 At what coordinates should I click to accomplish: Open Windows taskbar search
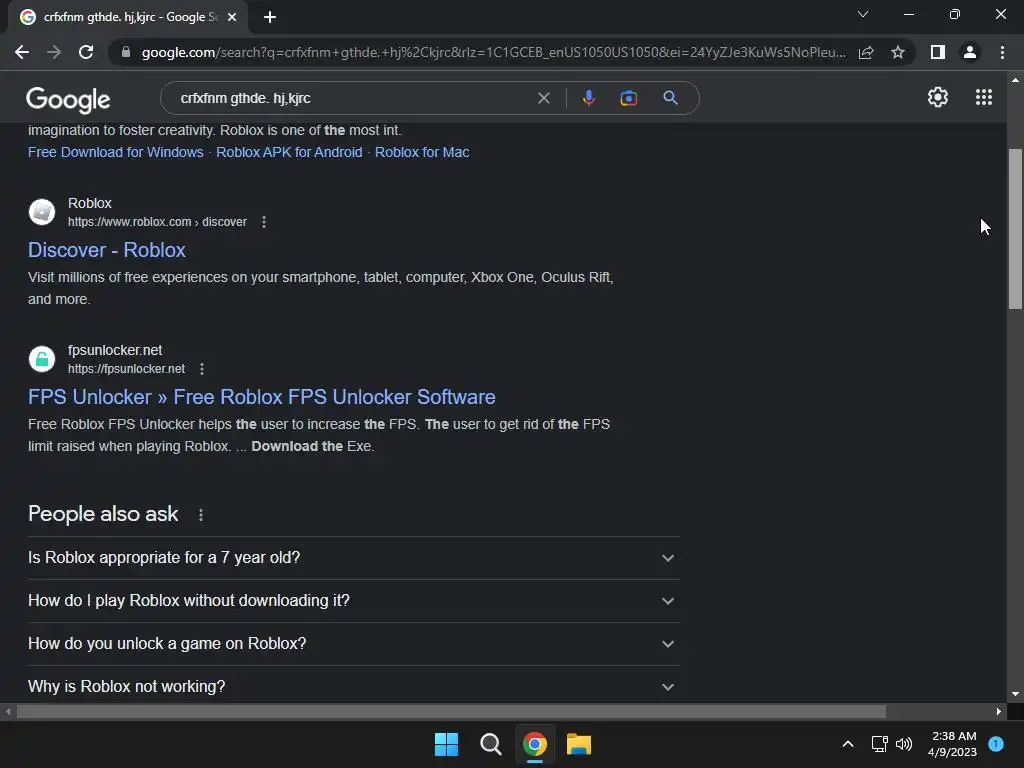coord(490,744)
